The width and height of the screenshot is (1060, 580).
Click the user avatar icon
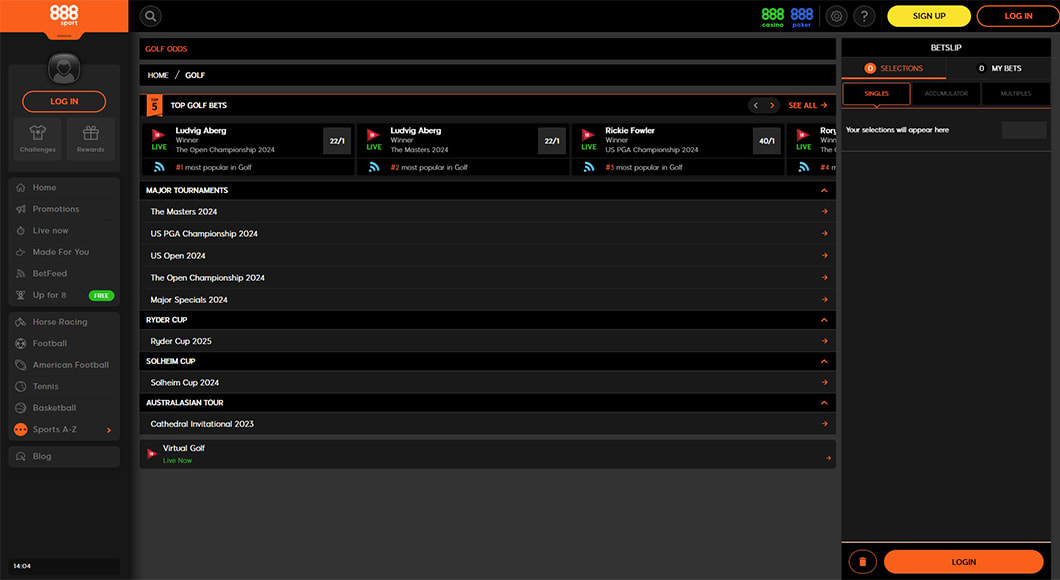coord(64,68)
